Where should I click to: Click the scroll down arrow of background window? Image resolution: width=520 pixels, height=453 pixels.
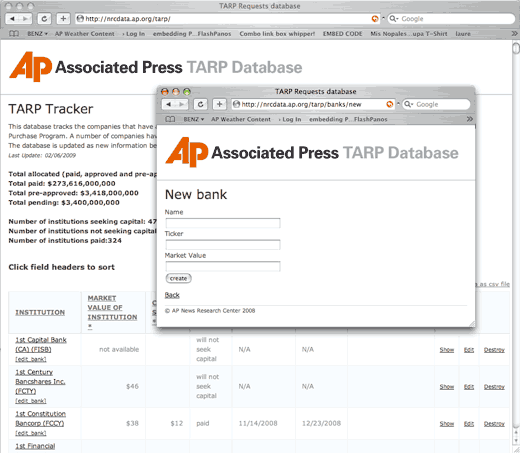[x=516, y=442]
